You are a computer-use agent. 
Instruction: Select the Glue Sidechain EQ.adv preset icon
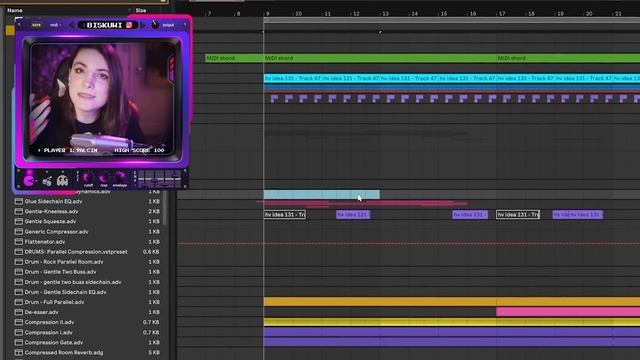pos(18,201)
